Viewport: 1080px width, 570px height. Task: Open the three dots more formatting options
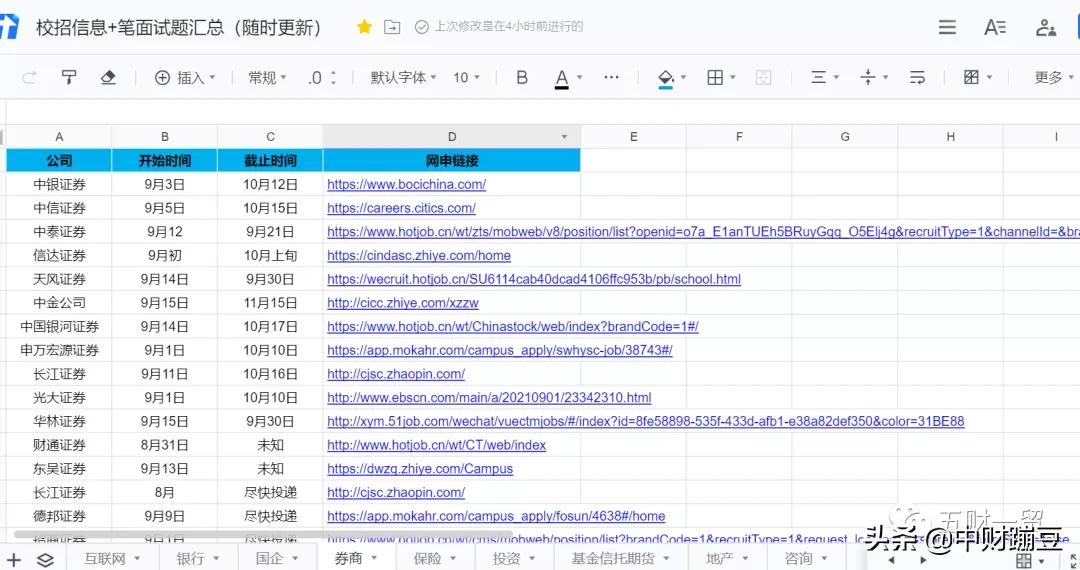[611, 77]
